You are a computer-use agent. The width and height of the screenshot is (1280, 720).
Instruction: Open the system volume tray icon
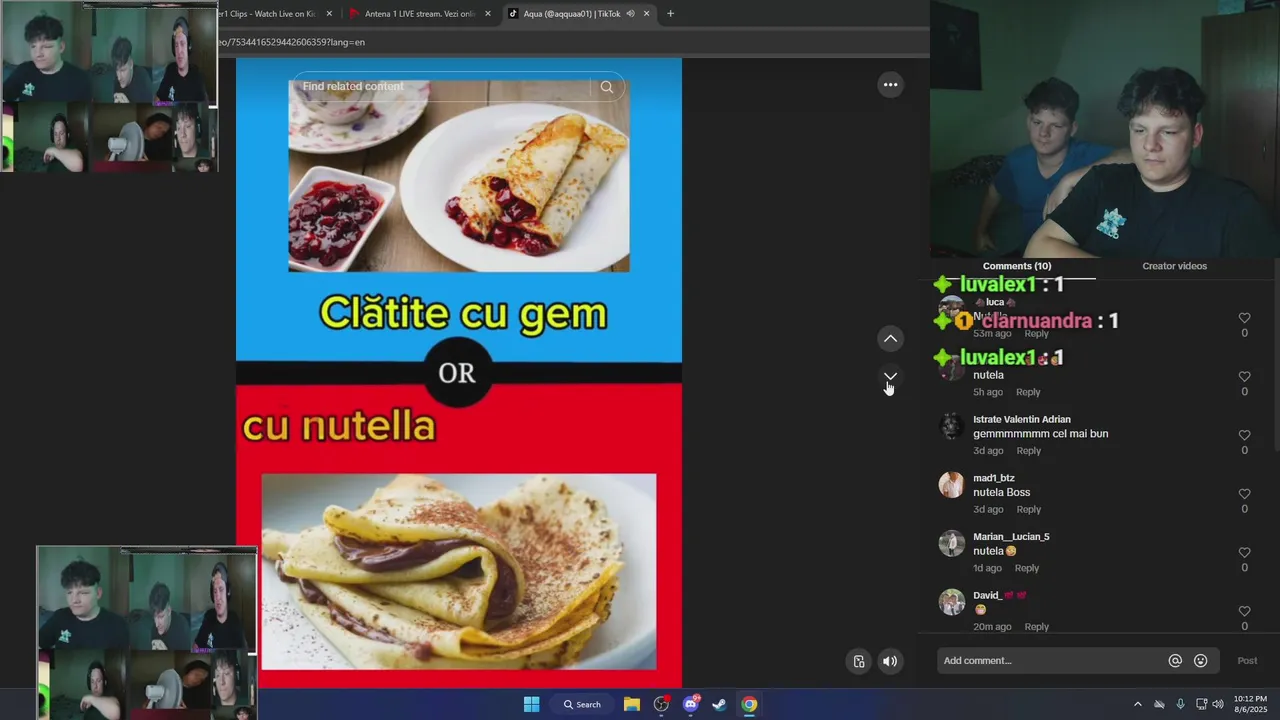click(1217, 704)
